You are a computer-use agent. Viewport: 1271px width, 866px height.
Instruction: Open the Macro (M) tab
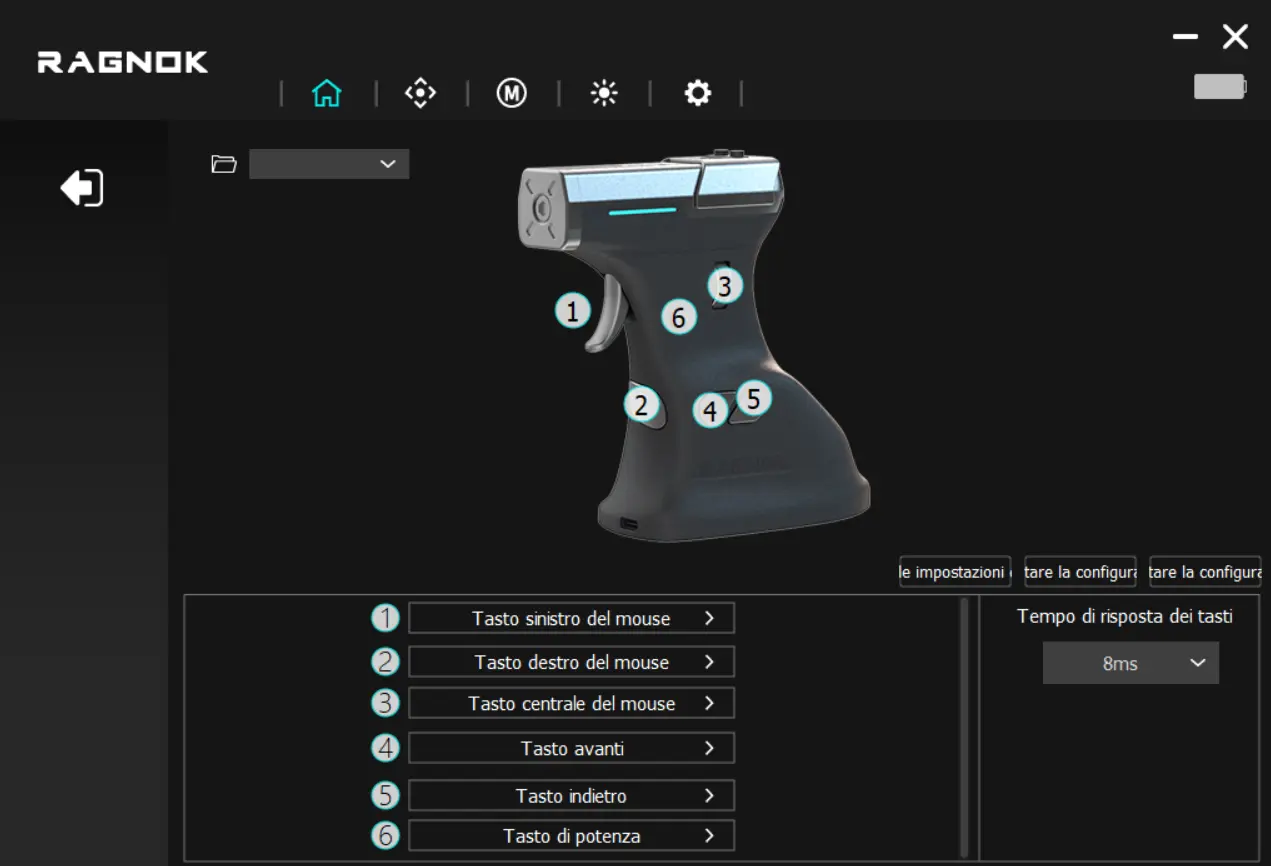click(x=512, y=94)
